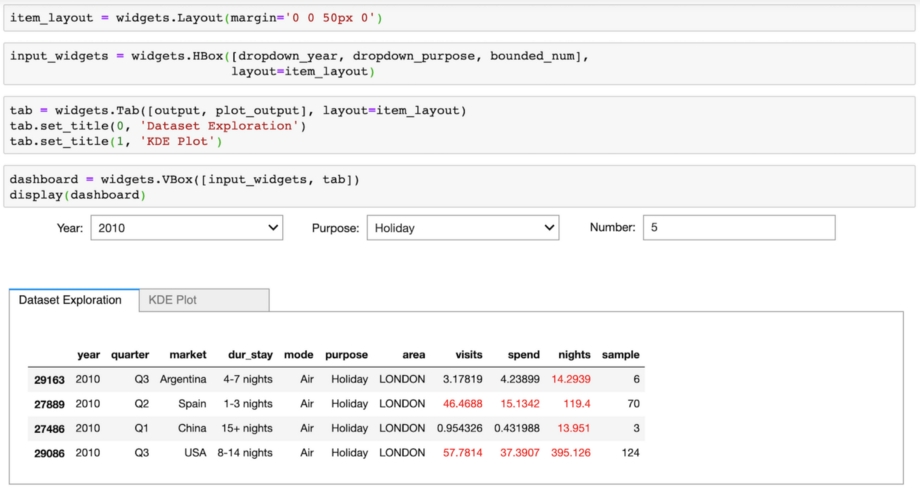Click the 'spend' column header
This screenshot has height=493, width=920.
click(523, 354)
